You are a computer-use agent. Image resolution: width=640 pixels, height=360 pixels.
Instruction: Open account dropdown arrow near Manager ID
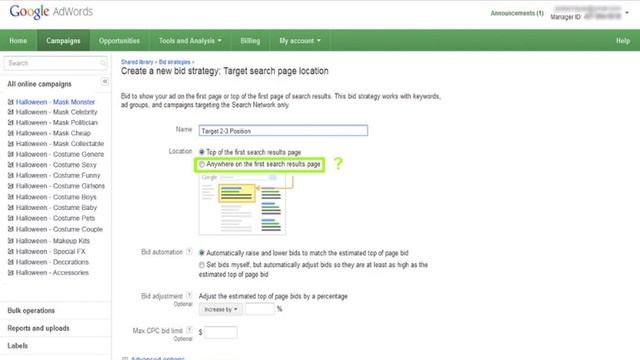pyautogui.click(x=627, y=13)
